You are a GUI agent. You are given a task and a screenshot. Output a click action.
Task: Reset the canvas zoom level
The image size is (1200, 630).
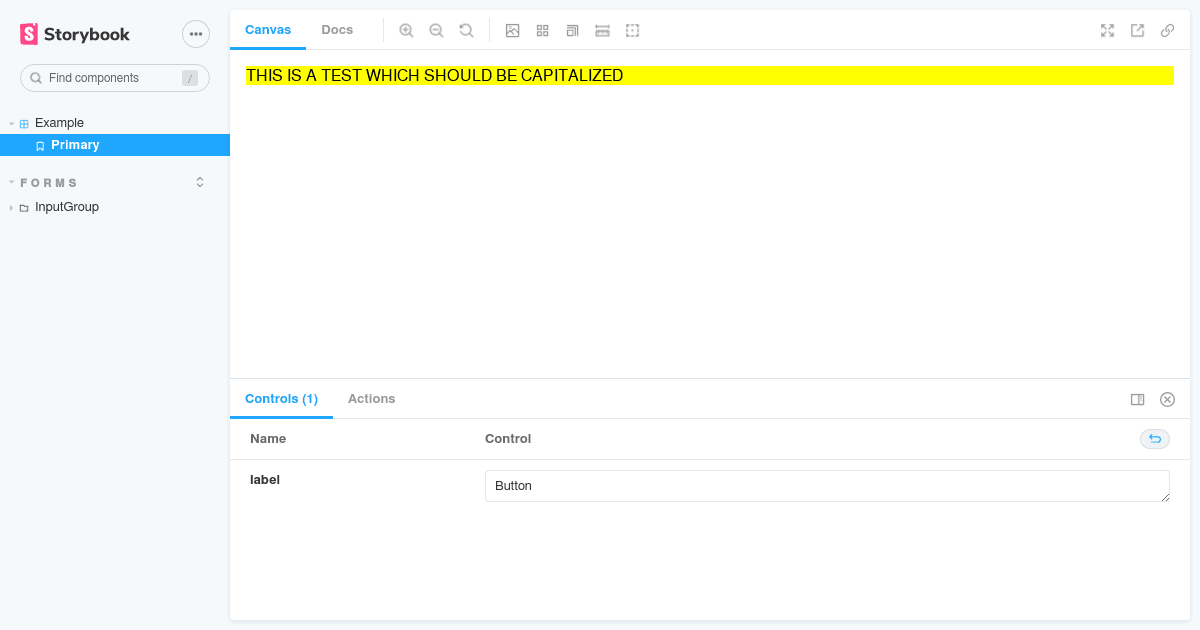click(x=466, y=30)
